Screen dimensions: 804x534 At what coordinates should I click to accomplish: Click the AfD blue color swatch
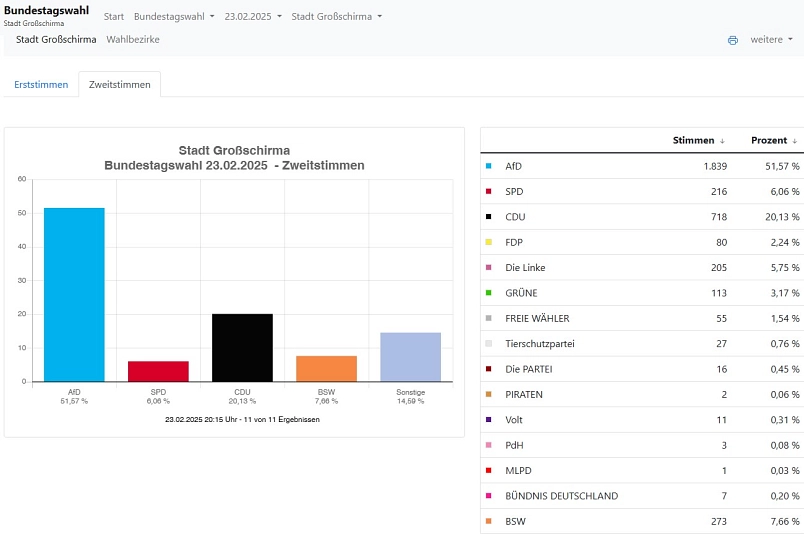click(489, 166)
